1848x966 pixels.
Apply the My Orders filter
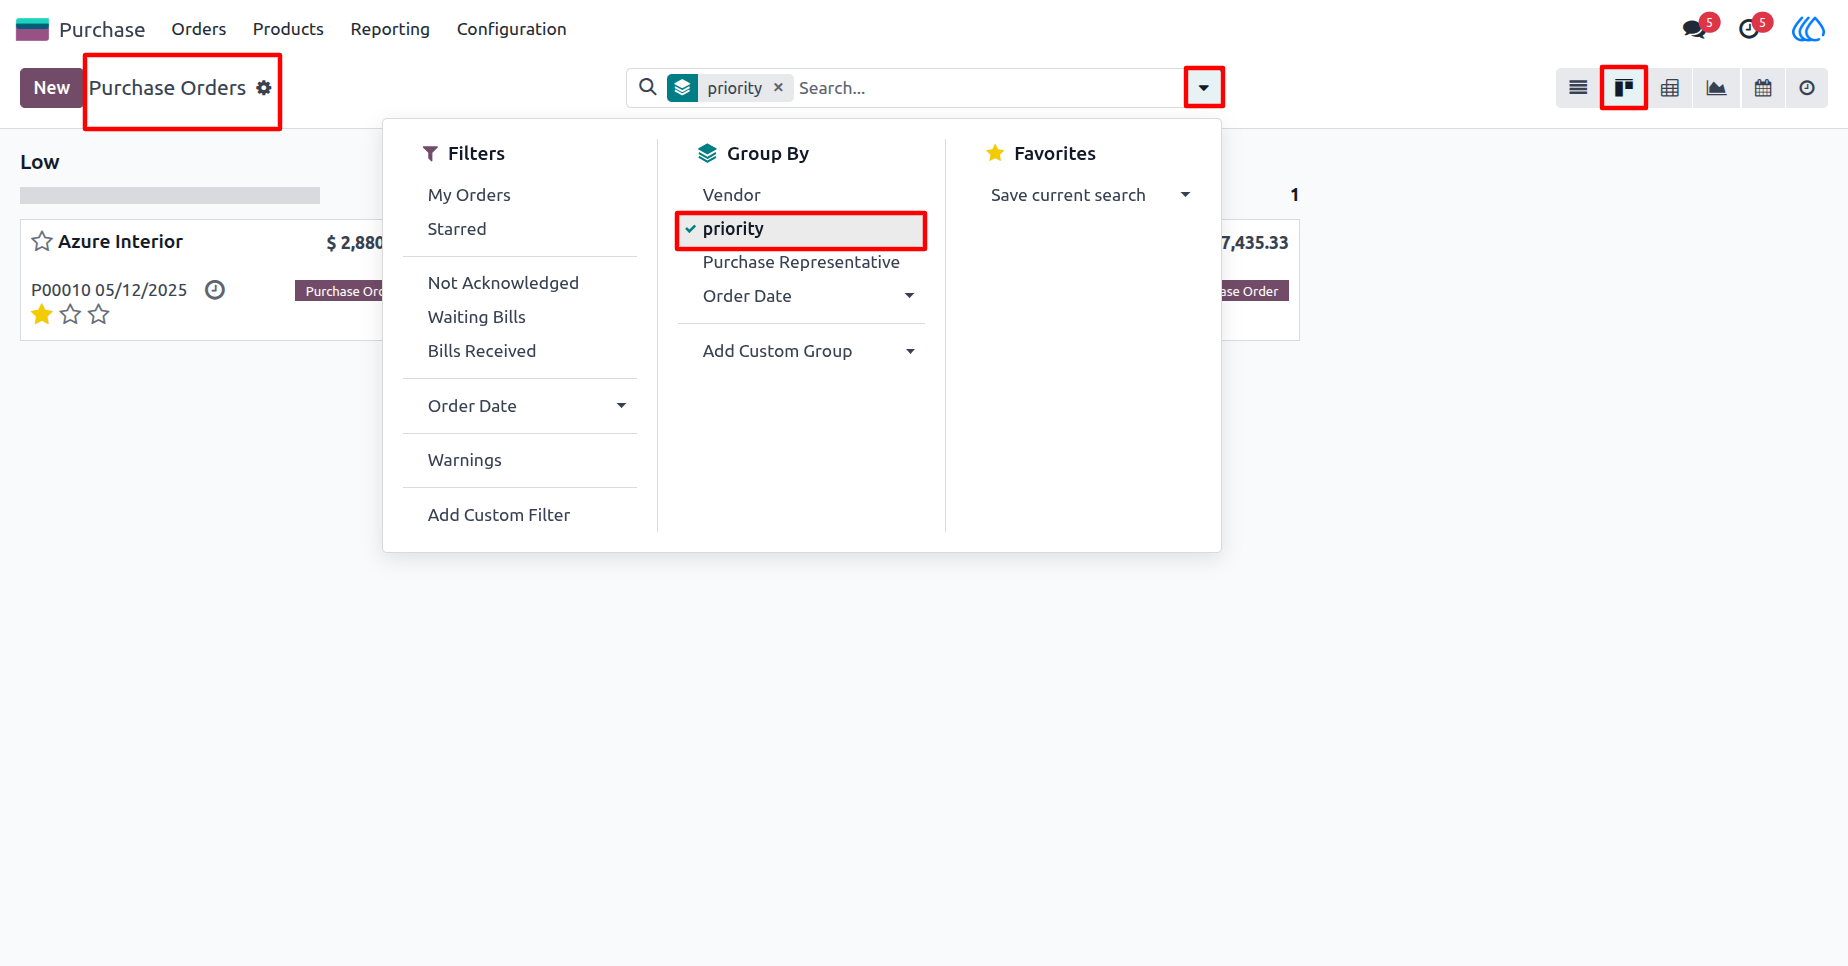520,195
